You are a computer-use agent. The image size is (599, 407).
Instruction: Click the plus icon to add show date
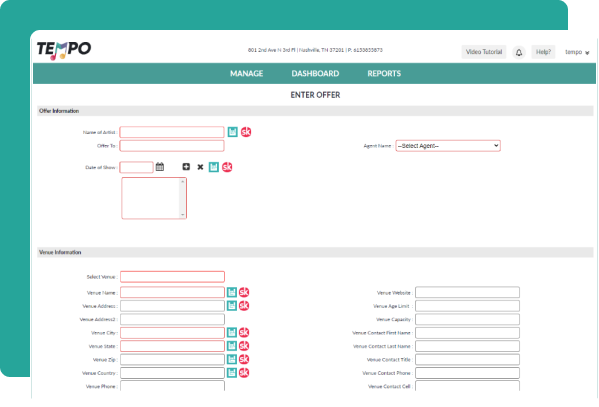coord(186,167)
